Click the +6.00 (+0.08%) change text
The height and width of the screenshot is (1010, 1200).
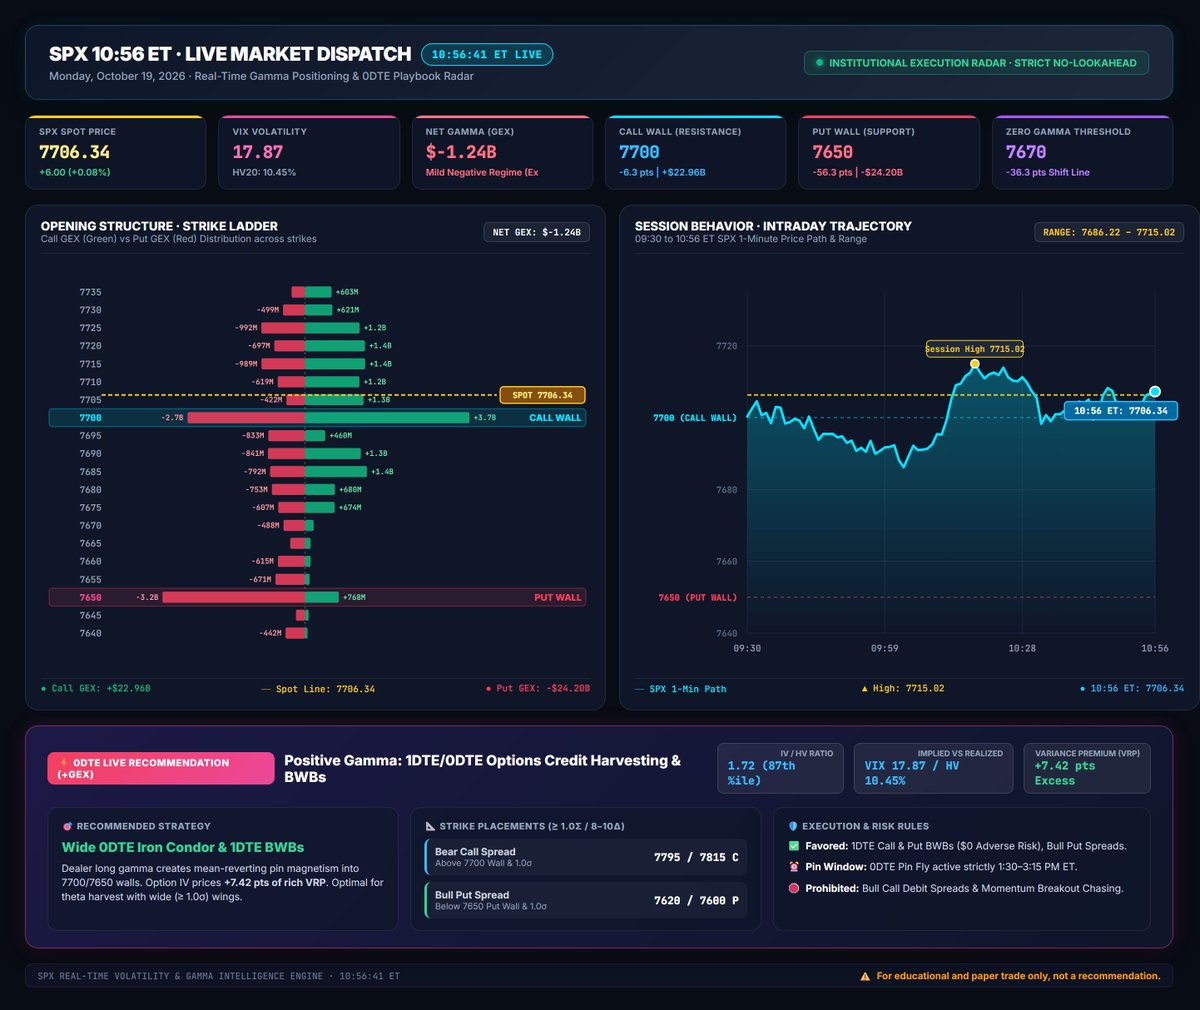tap(75, 173)
